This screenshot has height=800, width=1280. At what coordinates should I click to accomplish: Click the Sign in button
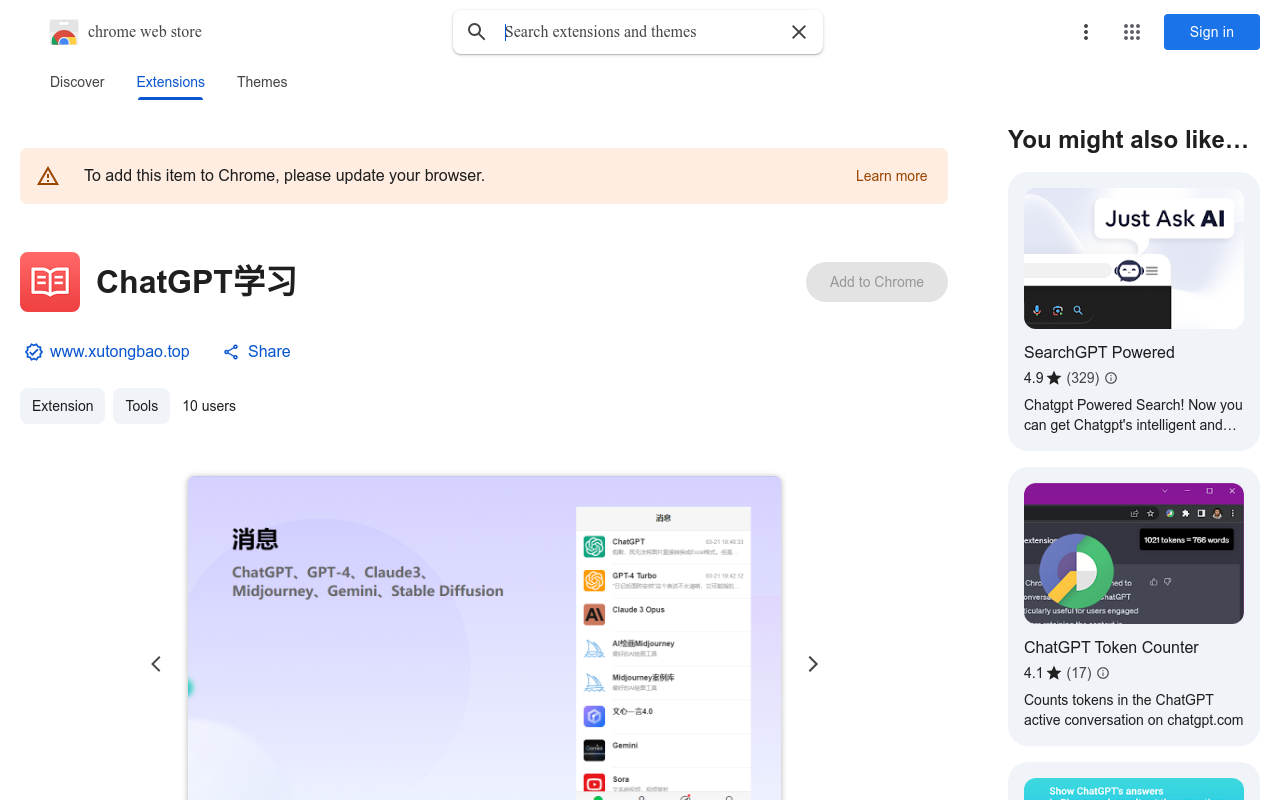pos(1211,31)
